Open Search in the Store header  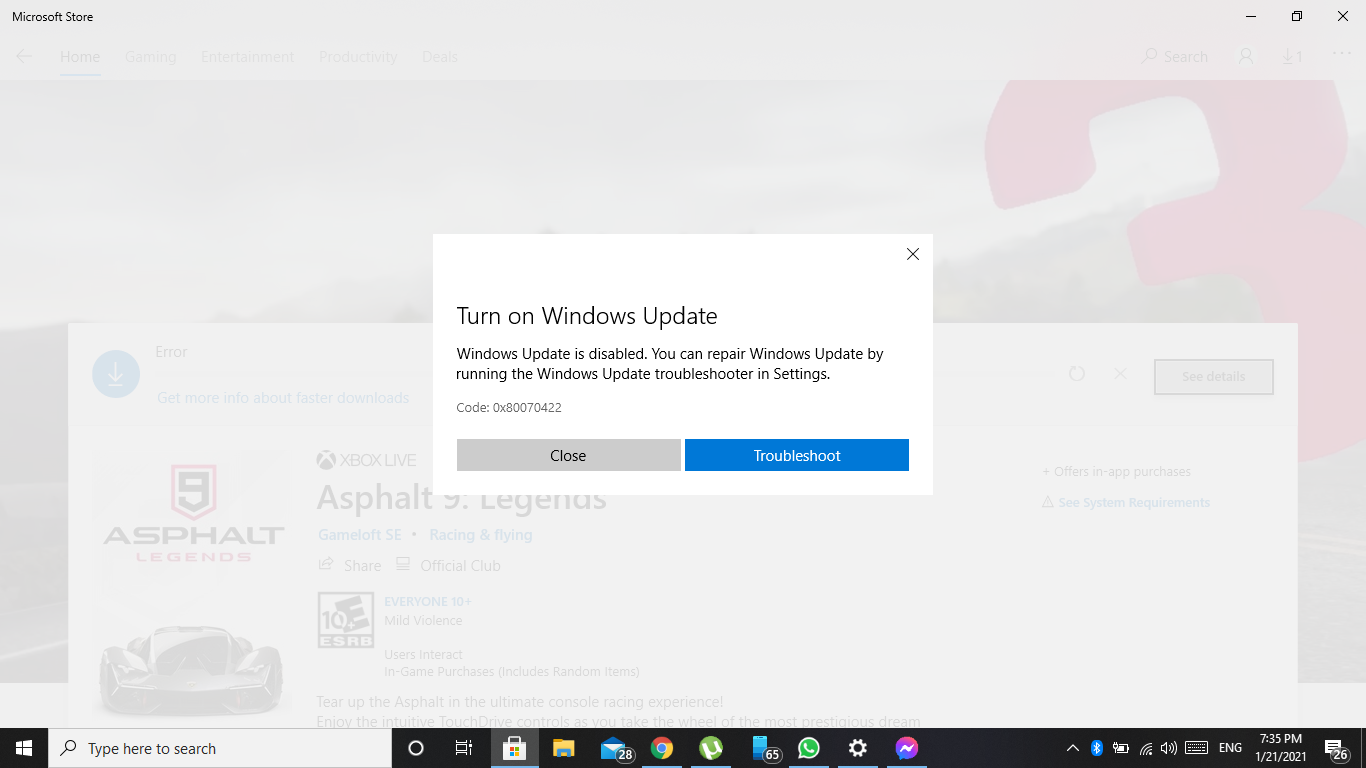[x=1175, y=57]
